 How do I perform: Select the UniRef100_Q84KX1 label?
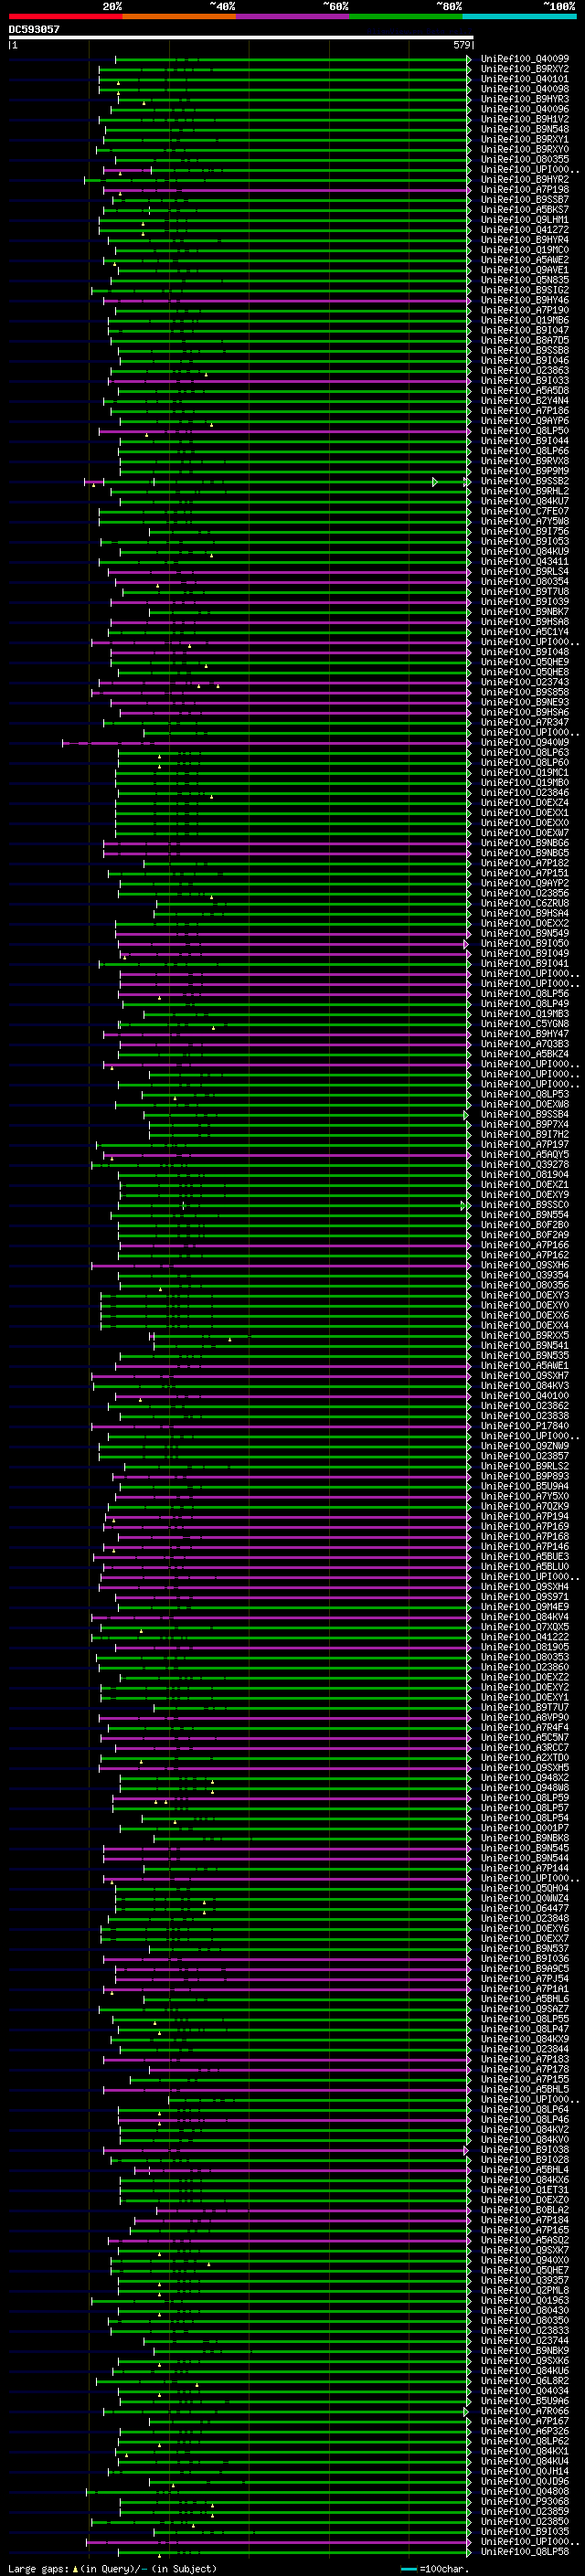click(x=525, y=2451)
